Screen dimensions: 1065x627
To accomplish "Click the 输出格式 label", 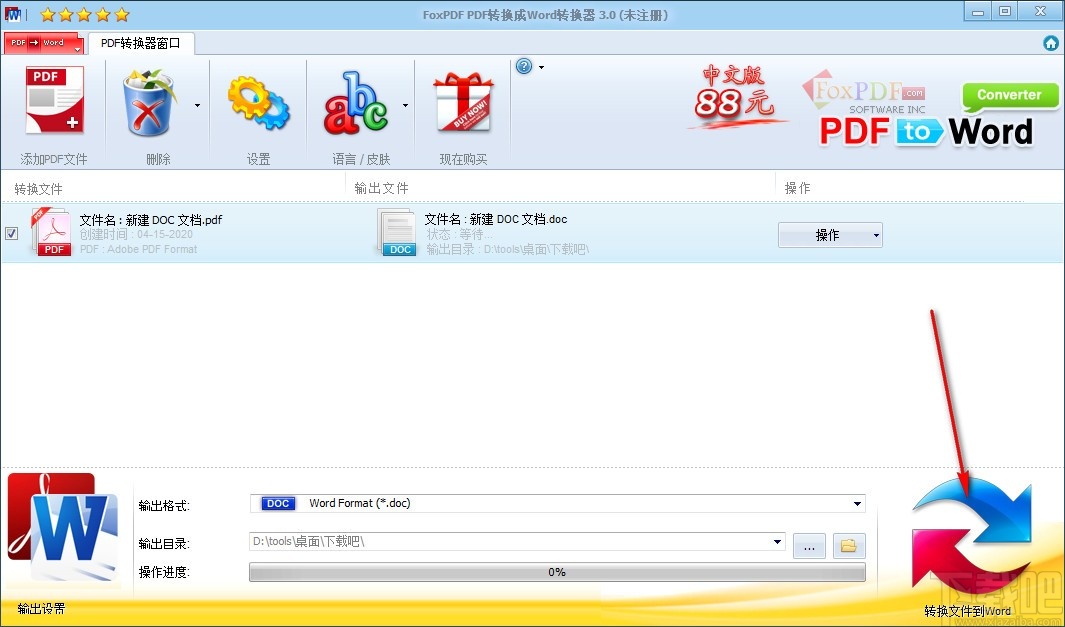I will [x=164, y=505].
